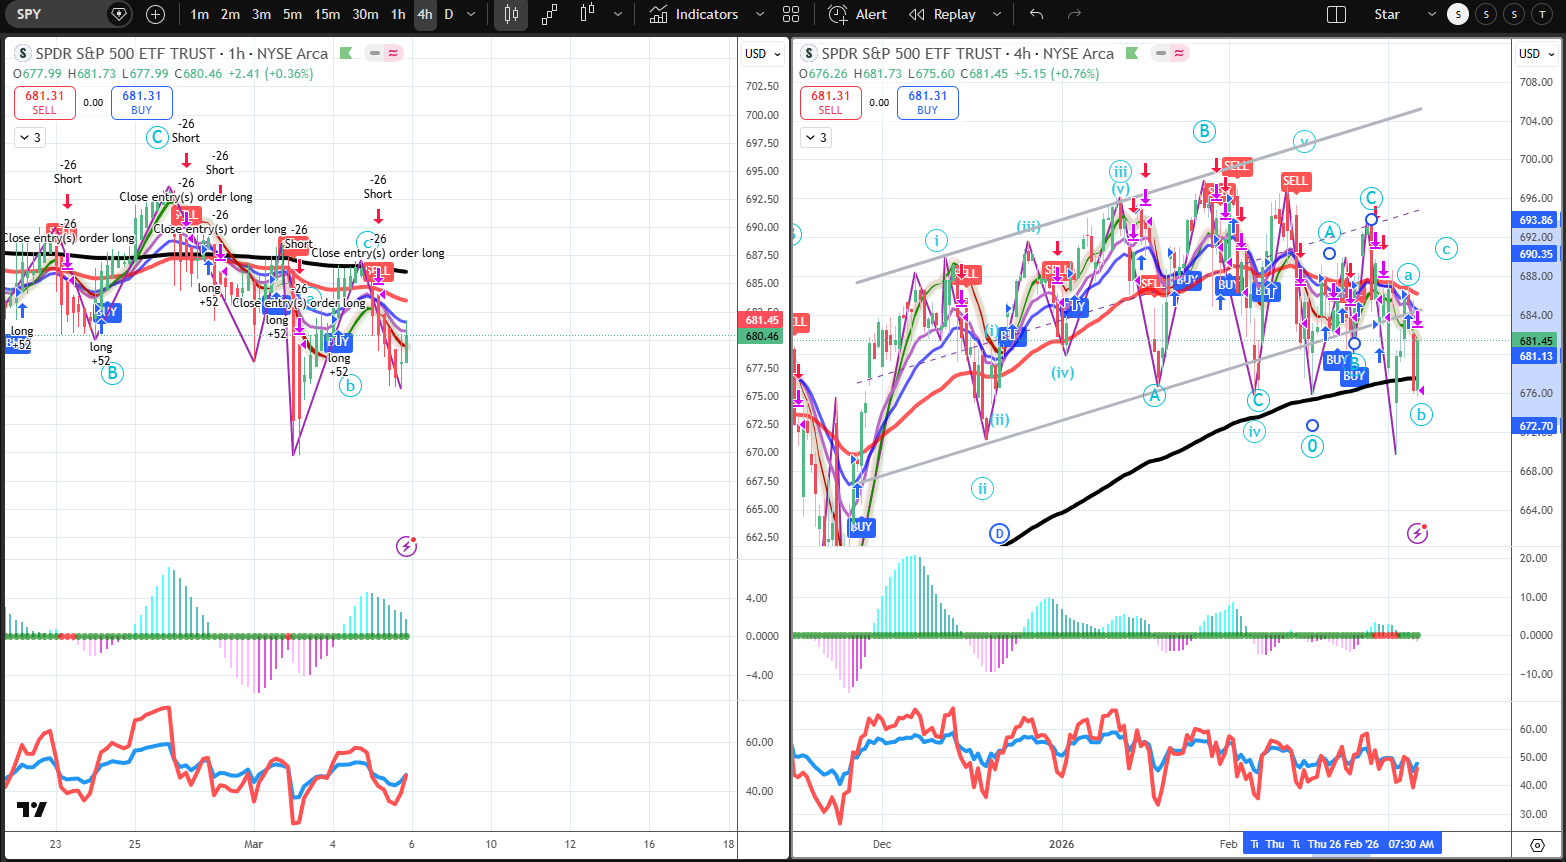The height and width of the screenshot is (862, 1566).
Task: Click the circled D wave label on 4h chart
Action: point(1000,533)
